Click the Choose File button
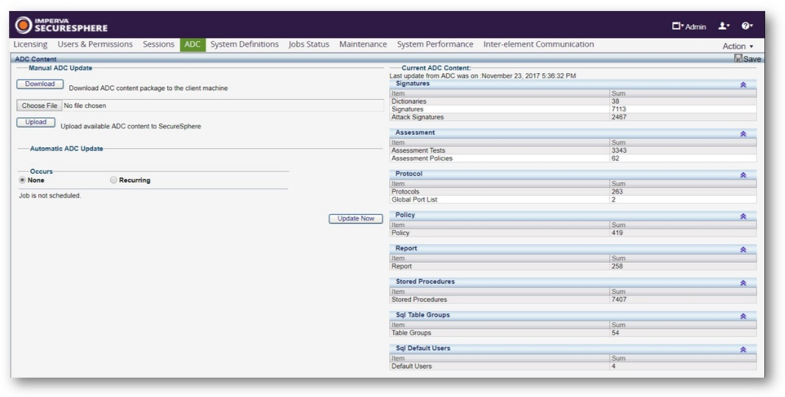The height and width of the screenshot is (397, 785). click(40, 106)
